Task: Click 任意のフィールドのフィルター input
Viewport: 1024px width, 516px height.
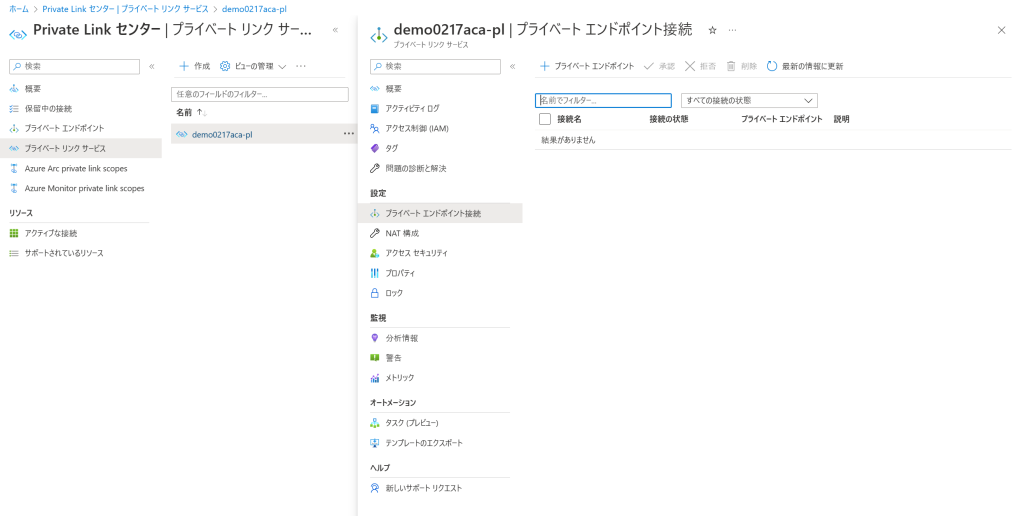Action: point(260,94)
